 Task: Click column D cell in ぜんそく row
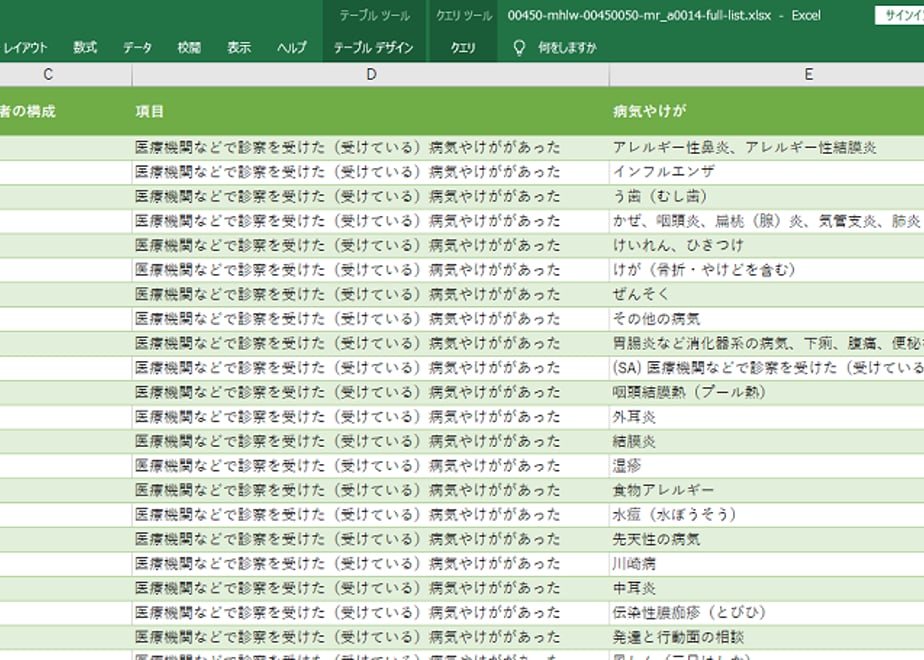(371, 294)
